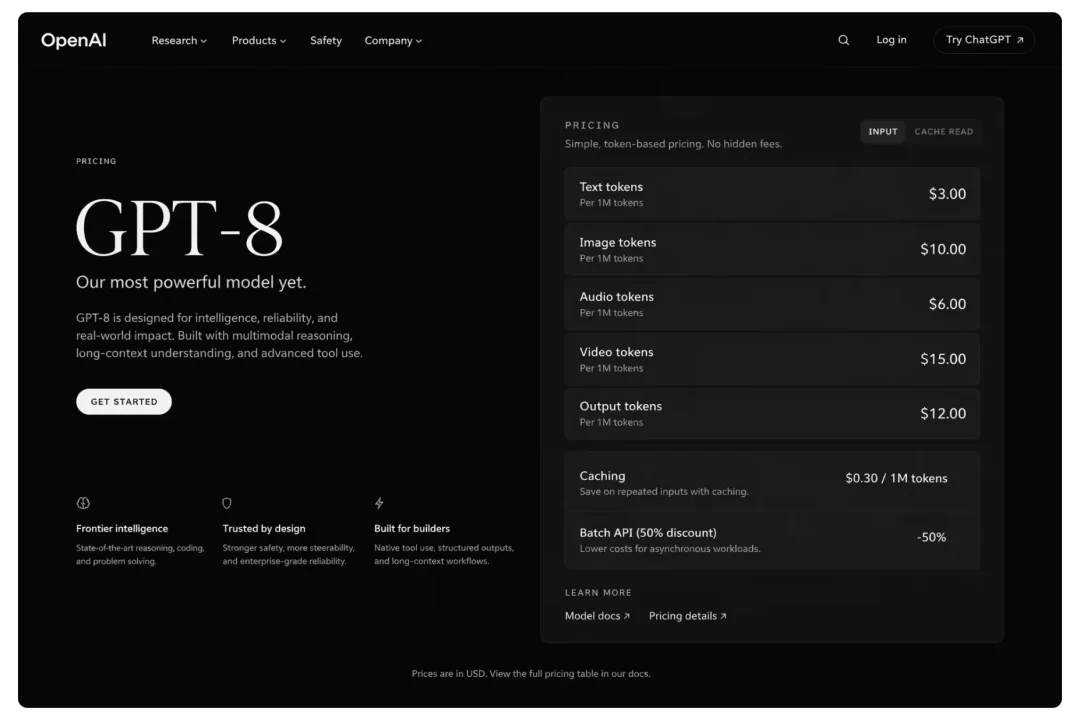1080x723 pixels.
Task: Click the Trusted by design shield icon
Action: tap(227, 503)
